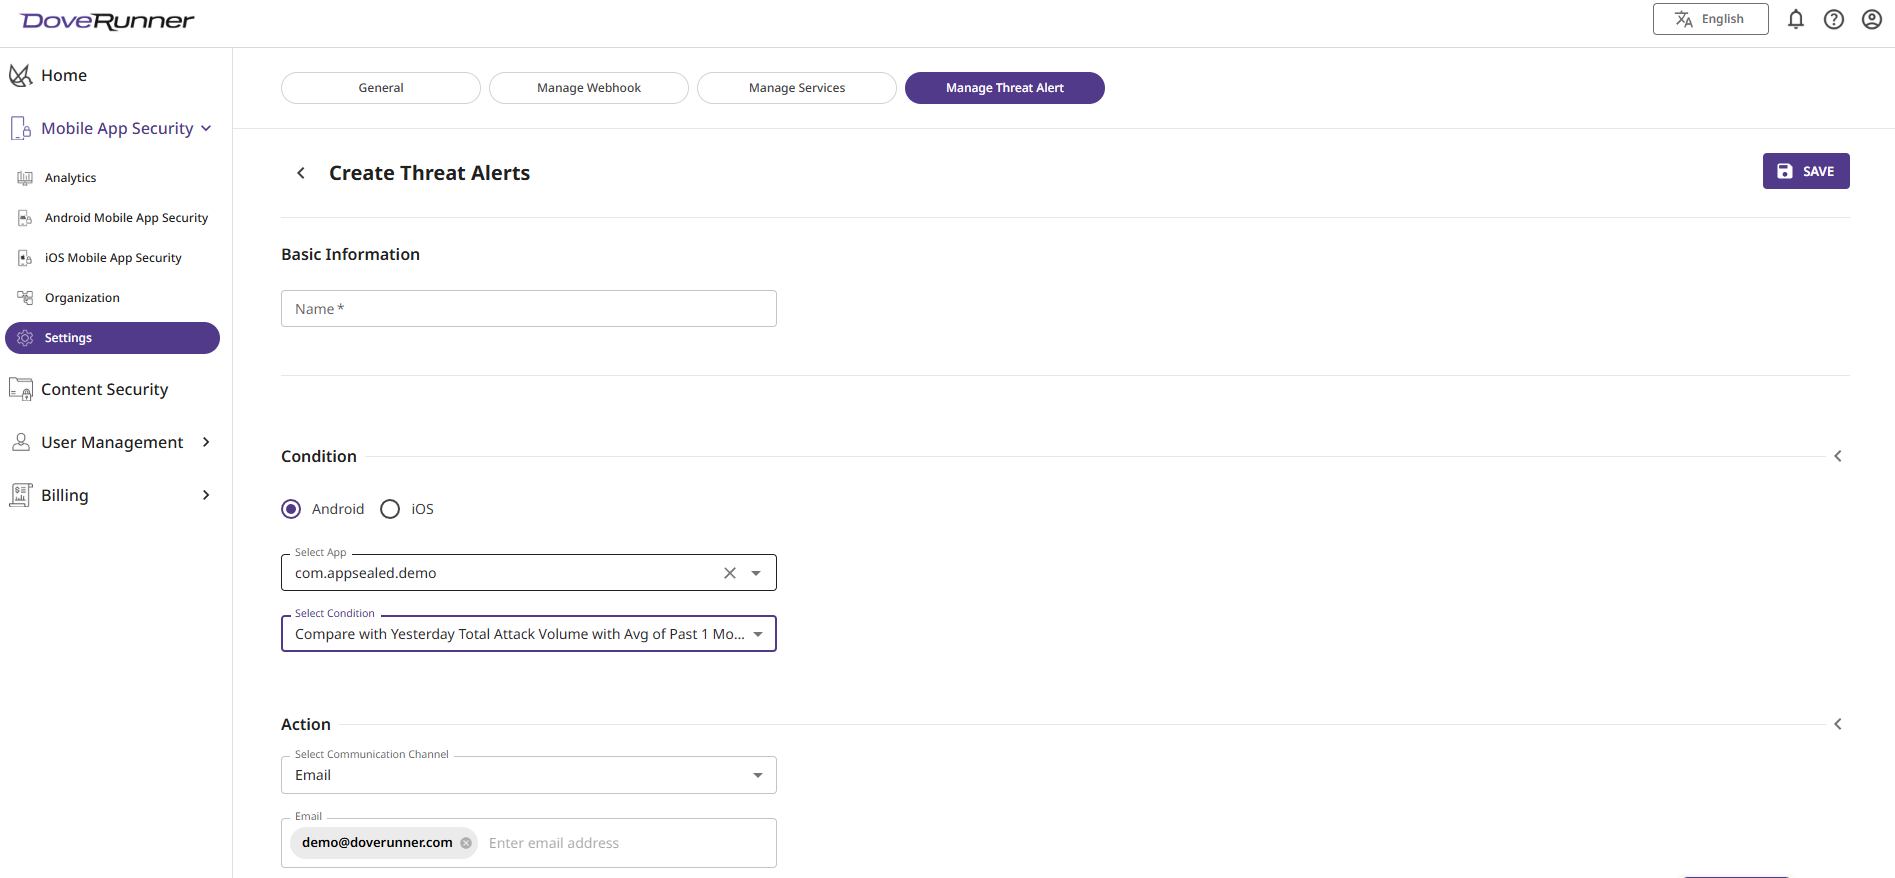Focus the Name input field
Image resolution: width=1895 pixels, height=878 pixels.
(529, 309)
